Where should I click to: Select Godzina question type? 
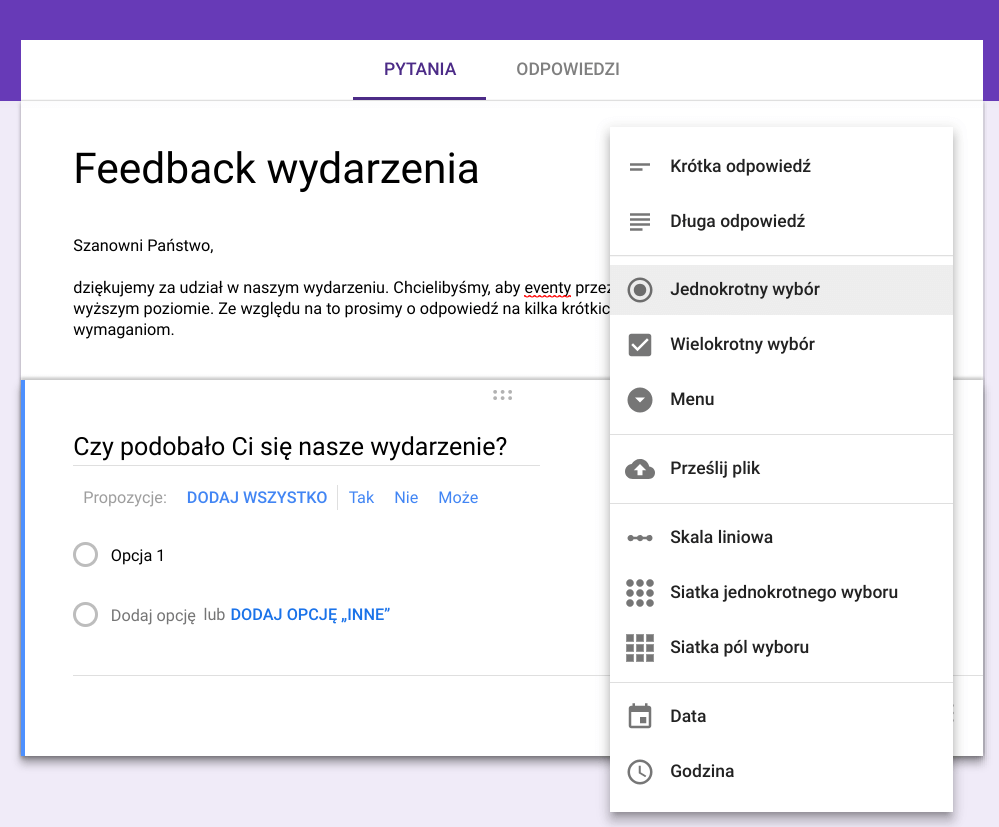pyautogui.click(x=781, y=772)
